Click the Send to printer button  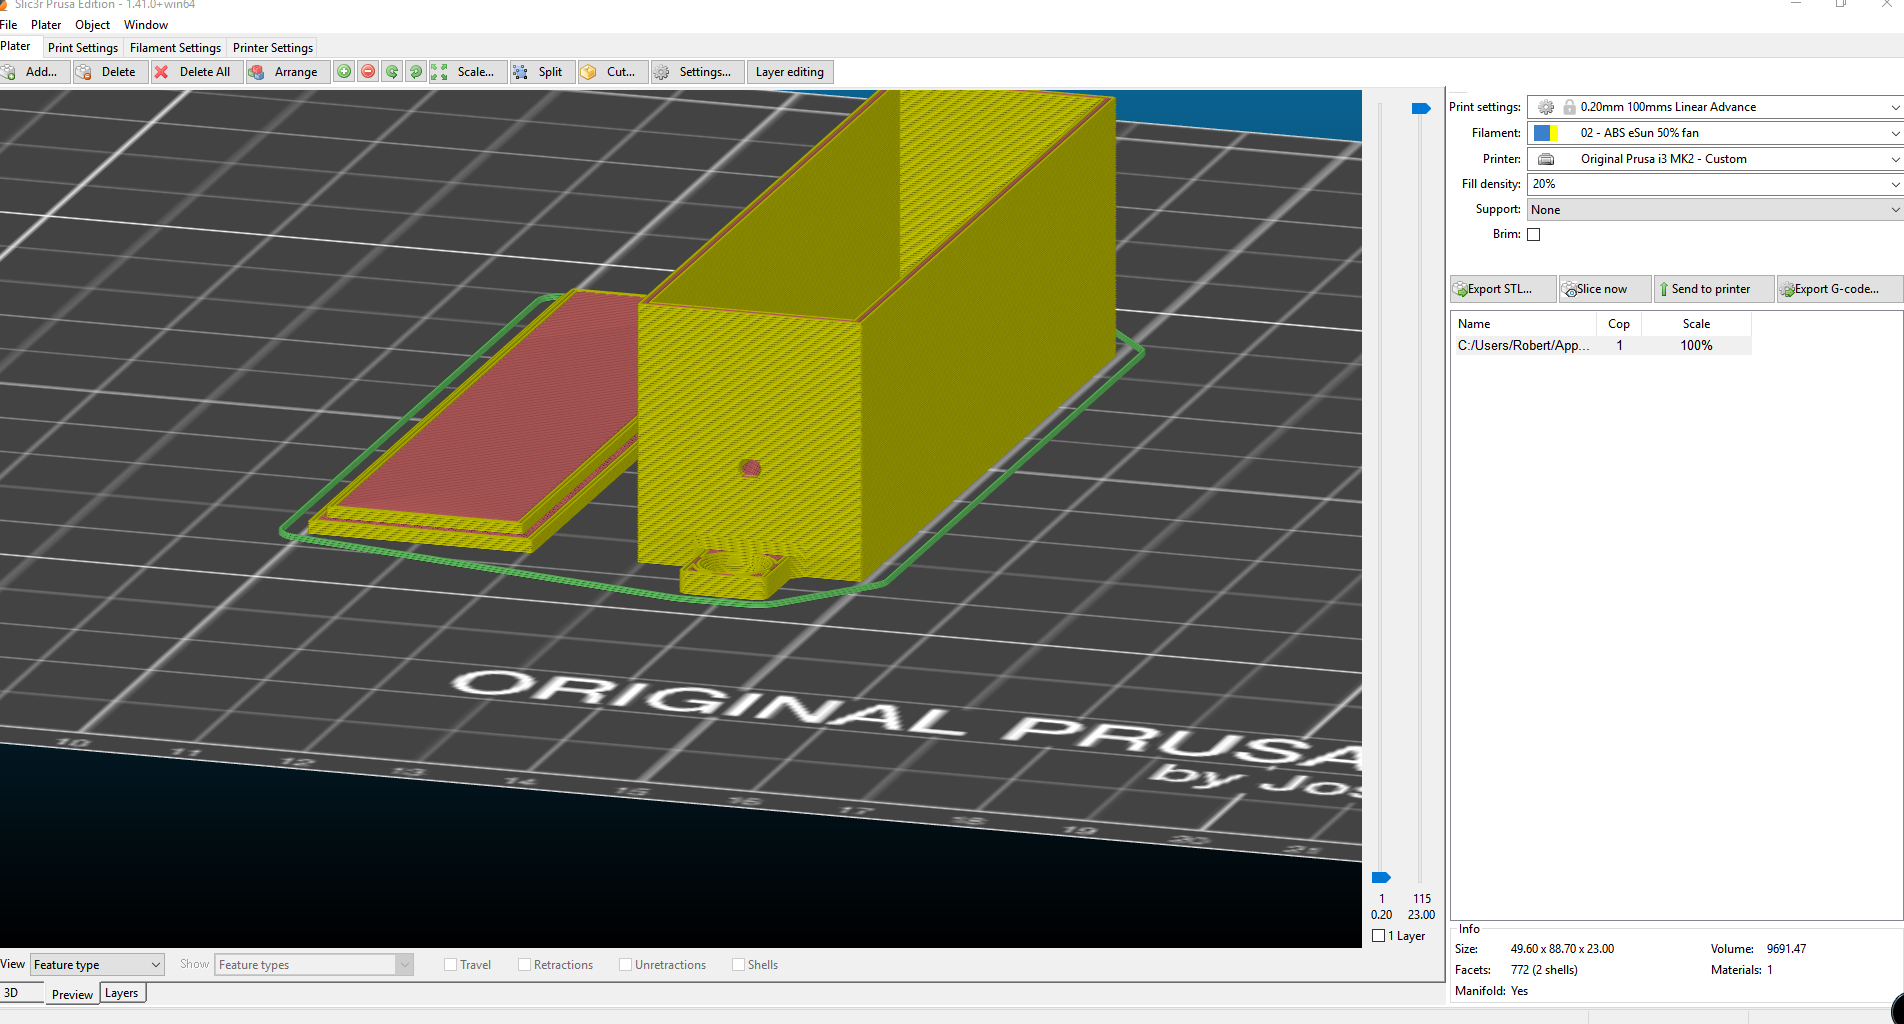pos(1714,289)
